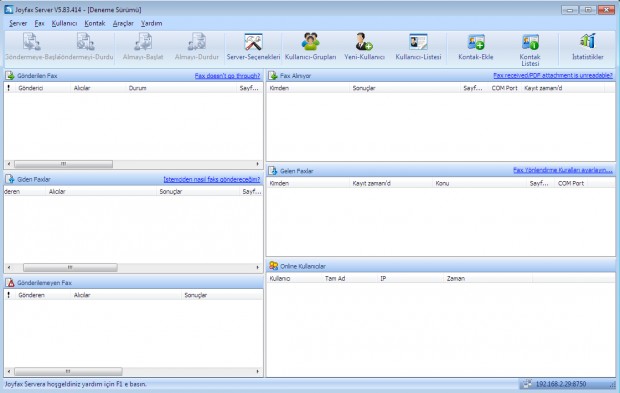Add contact via Kontak-Ekle icon

click(476, 42)
